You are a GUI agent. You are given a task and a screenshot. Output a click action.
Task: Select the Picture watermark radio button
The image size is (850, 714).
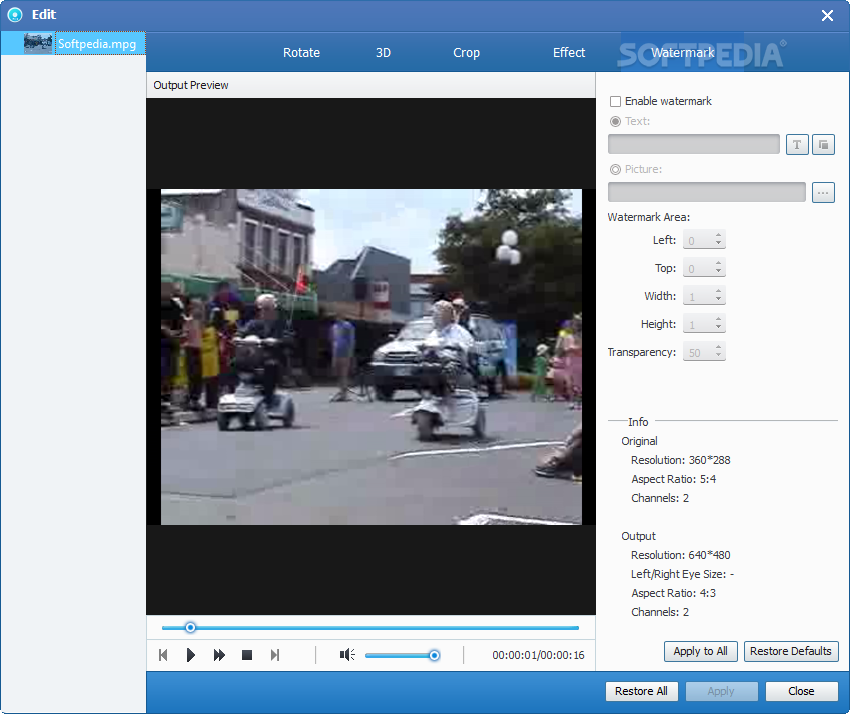tap(616, 170)
